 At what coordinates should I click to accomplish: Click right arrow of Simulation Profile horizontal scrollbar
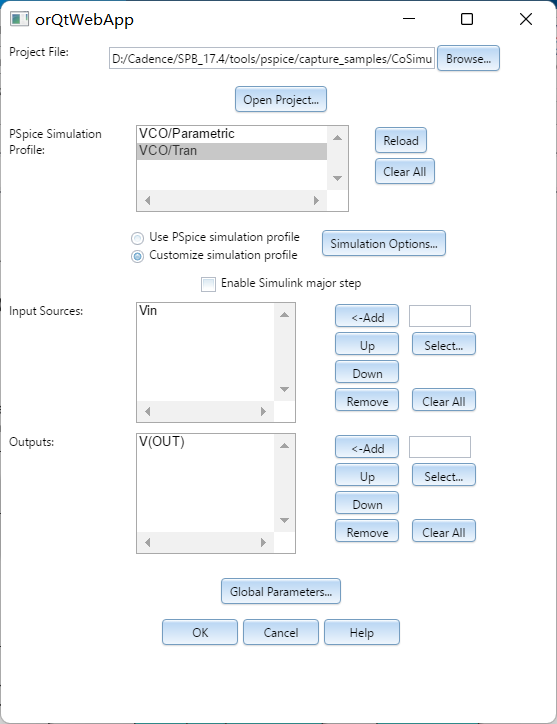pos(316,200)
